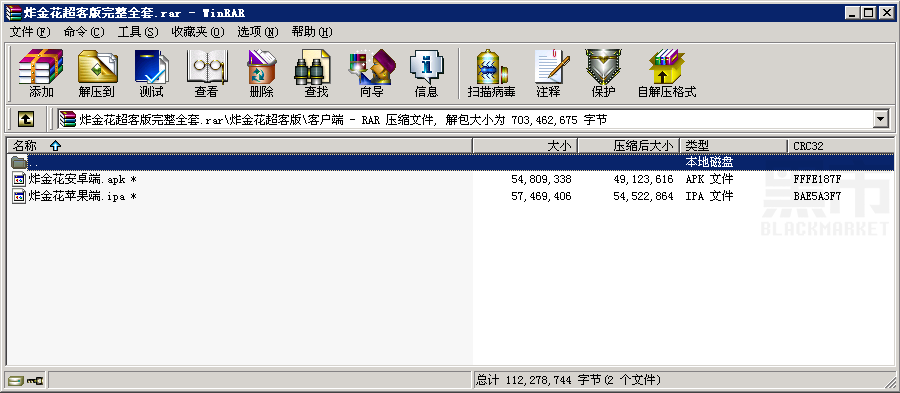The image size is (900, 393).
Task: Open the 文件(F) menu
Action: pos(30,32)
